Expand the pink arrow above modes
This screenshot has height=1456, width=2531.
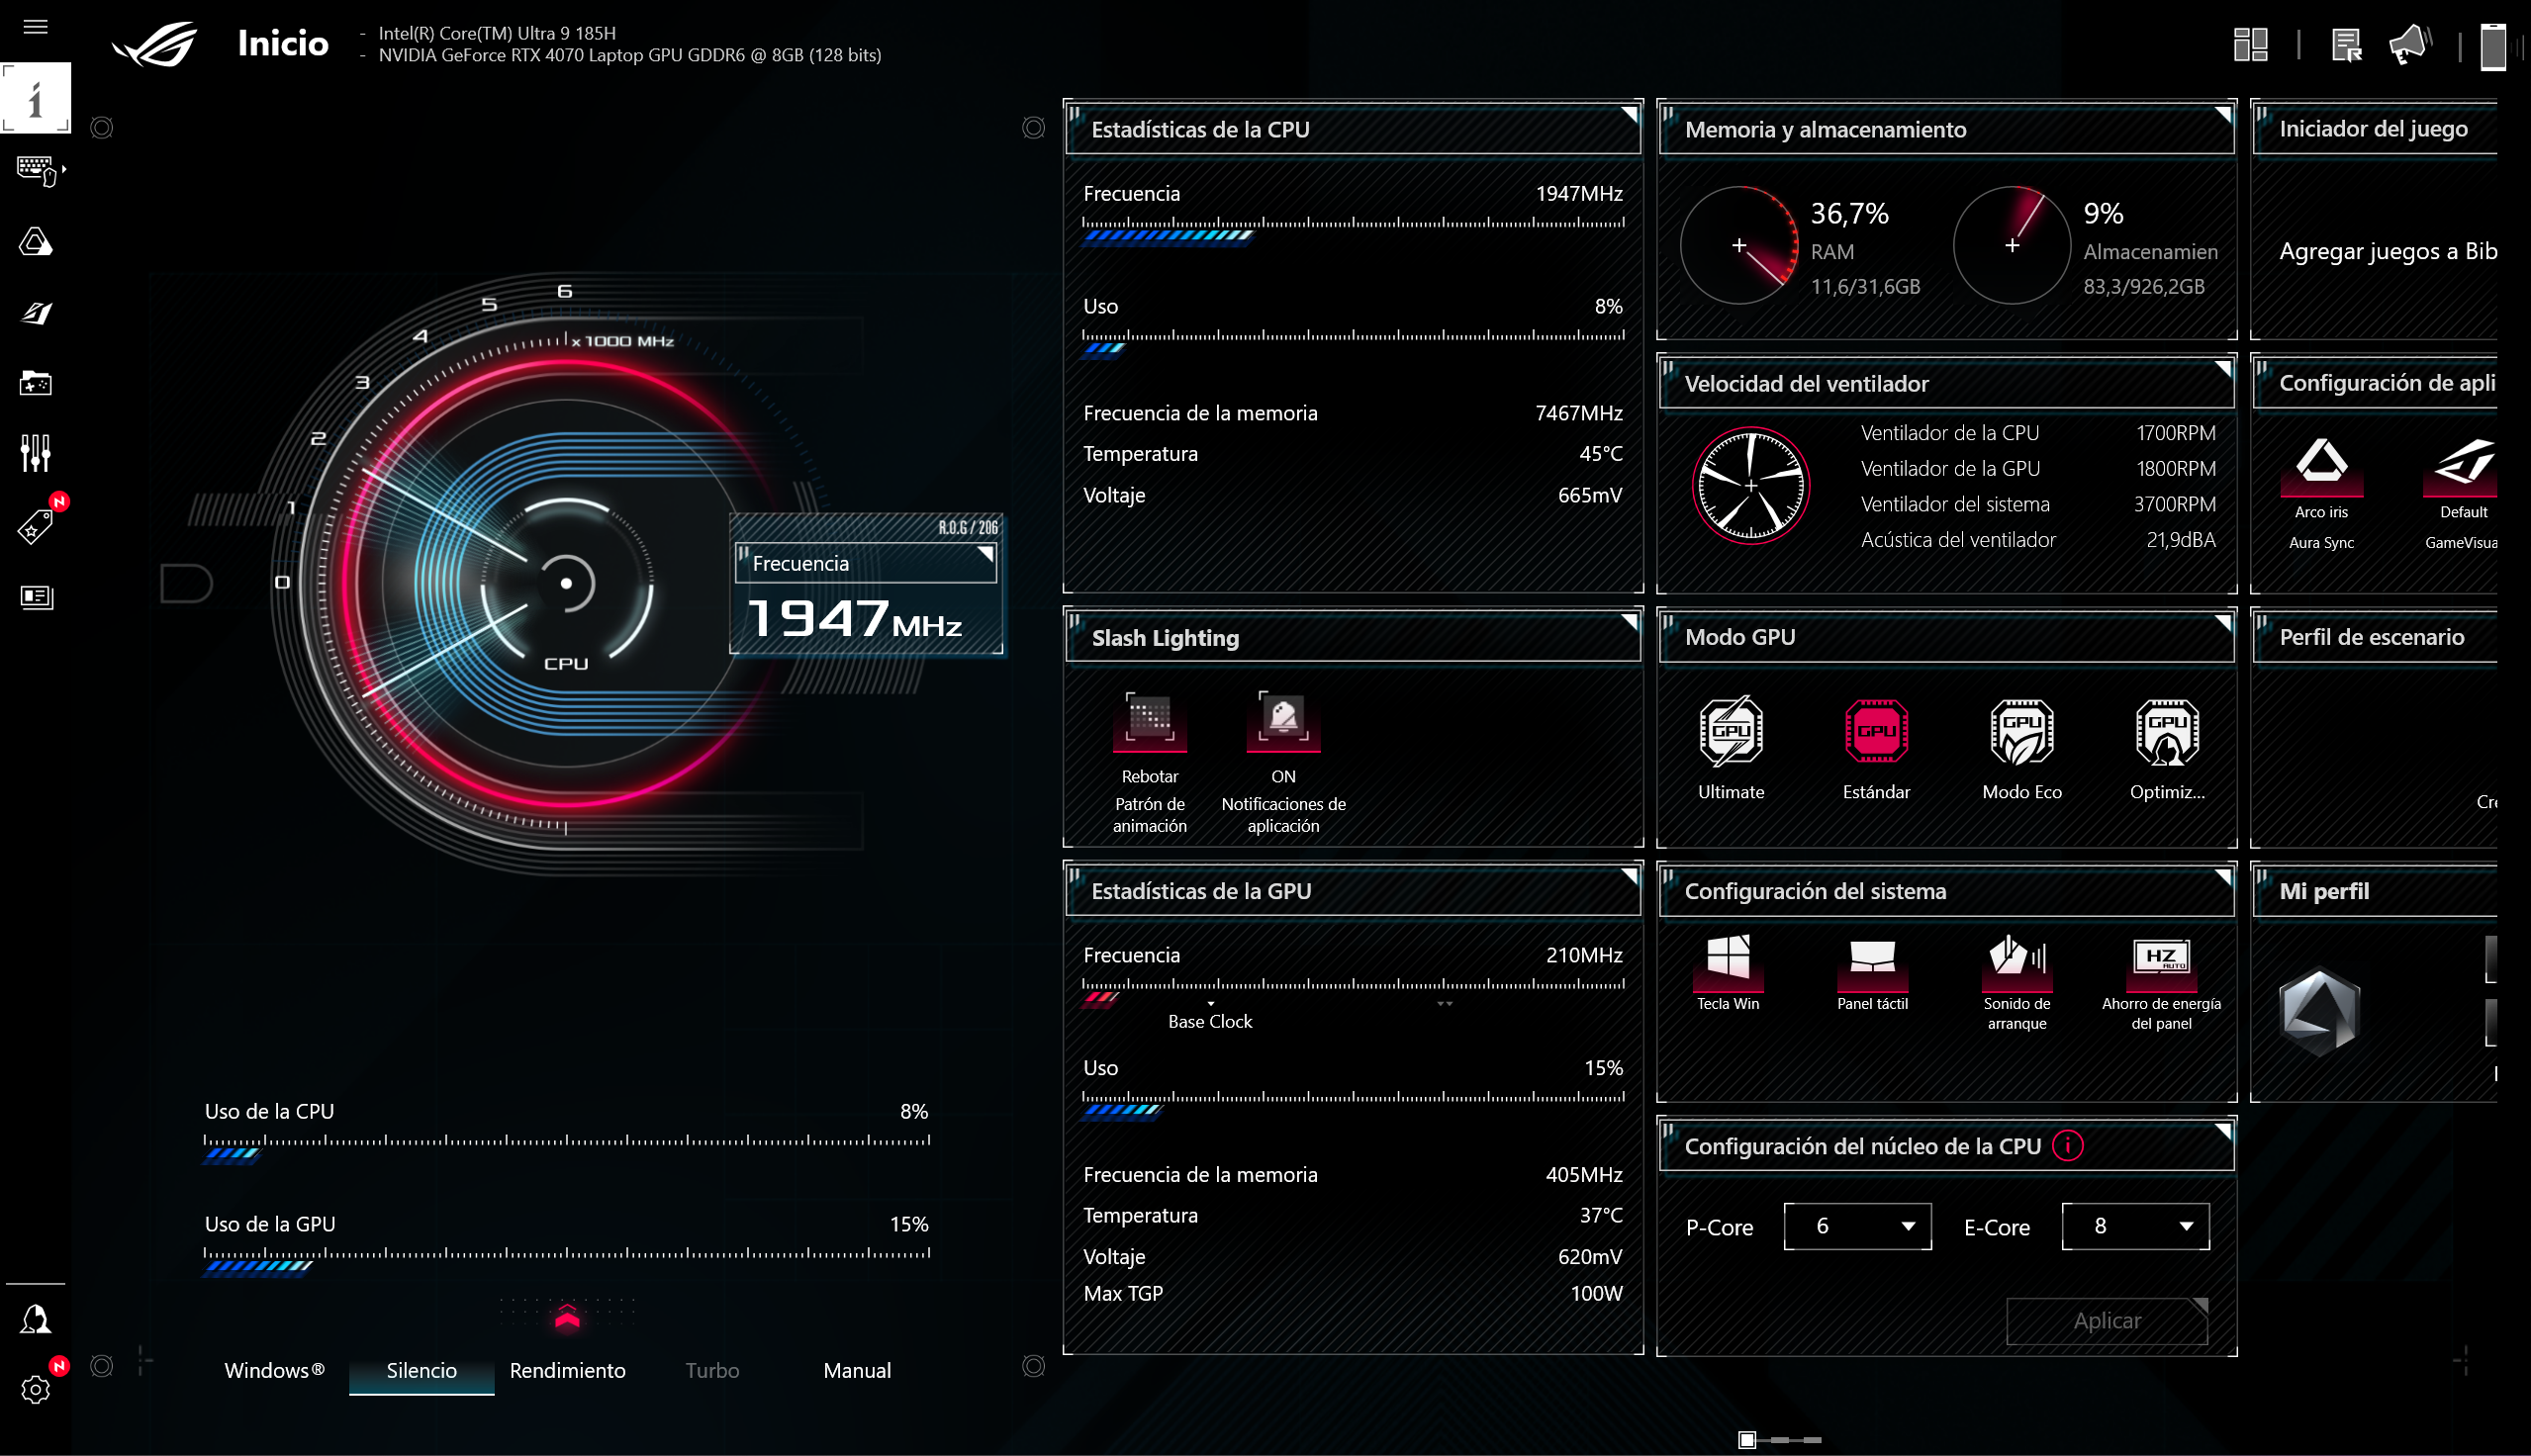567,1318
